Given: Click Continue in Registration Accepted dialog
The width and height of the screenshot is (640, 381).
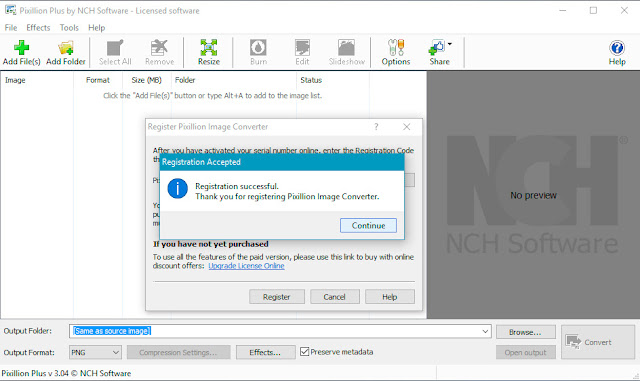Looking at the screenshot, I should tap(368, 225).
